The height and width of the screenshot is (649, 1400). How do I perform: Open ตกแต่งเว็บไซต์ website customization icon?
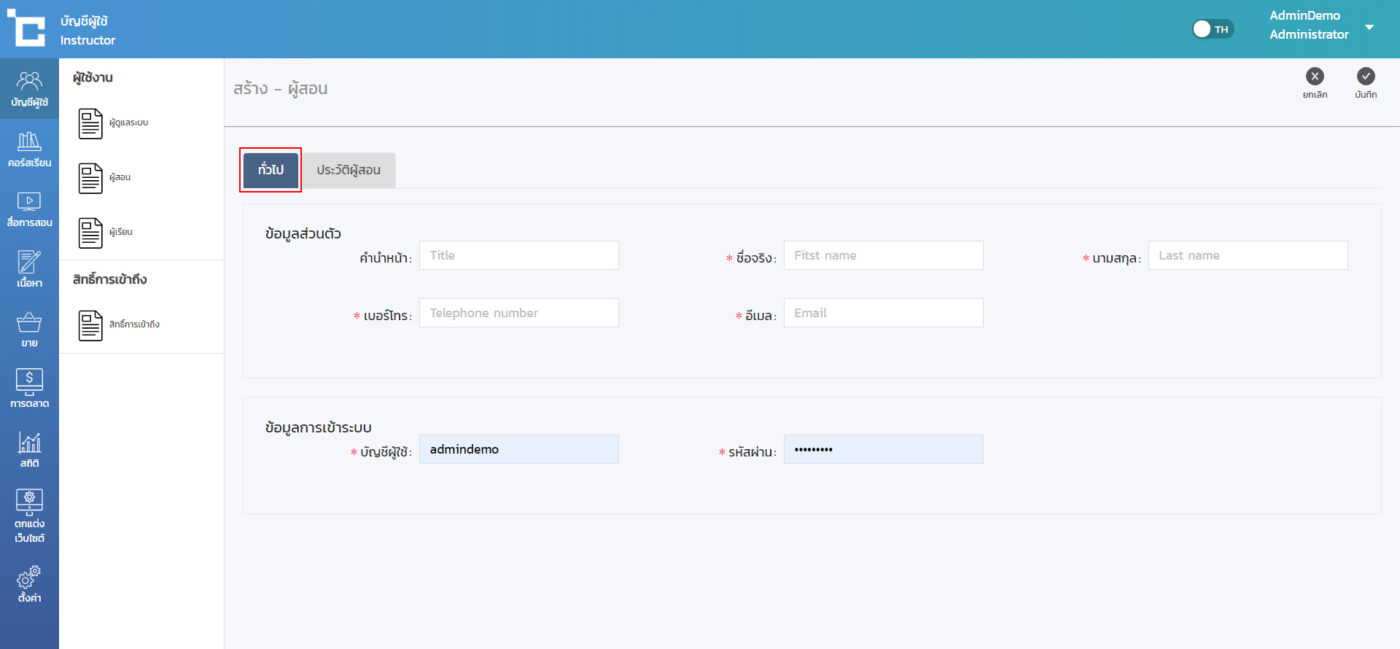29,515
